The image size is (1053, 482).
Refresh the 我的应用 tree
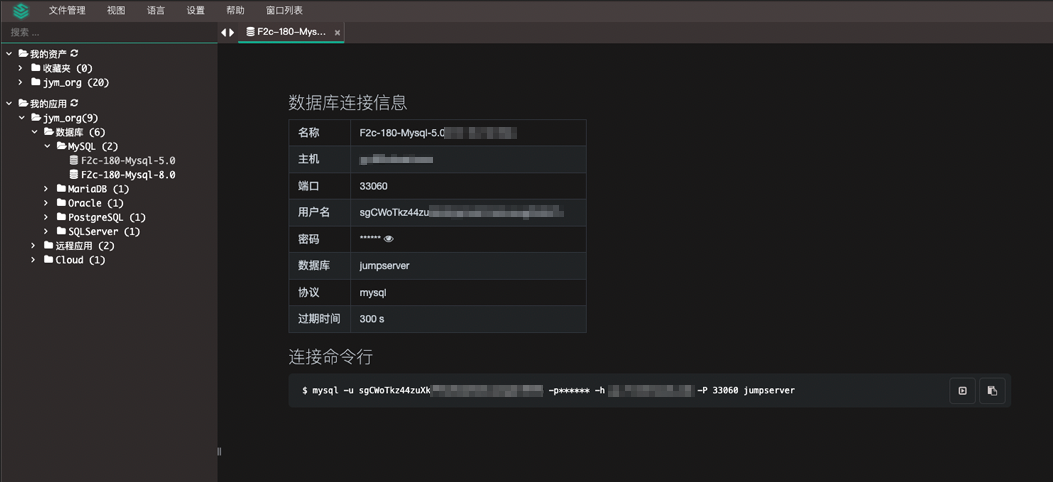pyautogui.click(x=74, y=104)
